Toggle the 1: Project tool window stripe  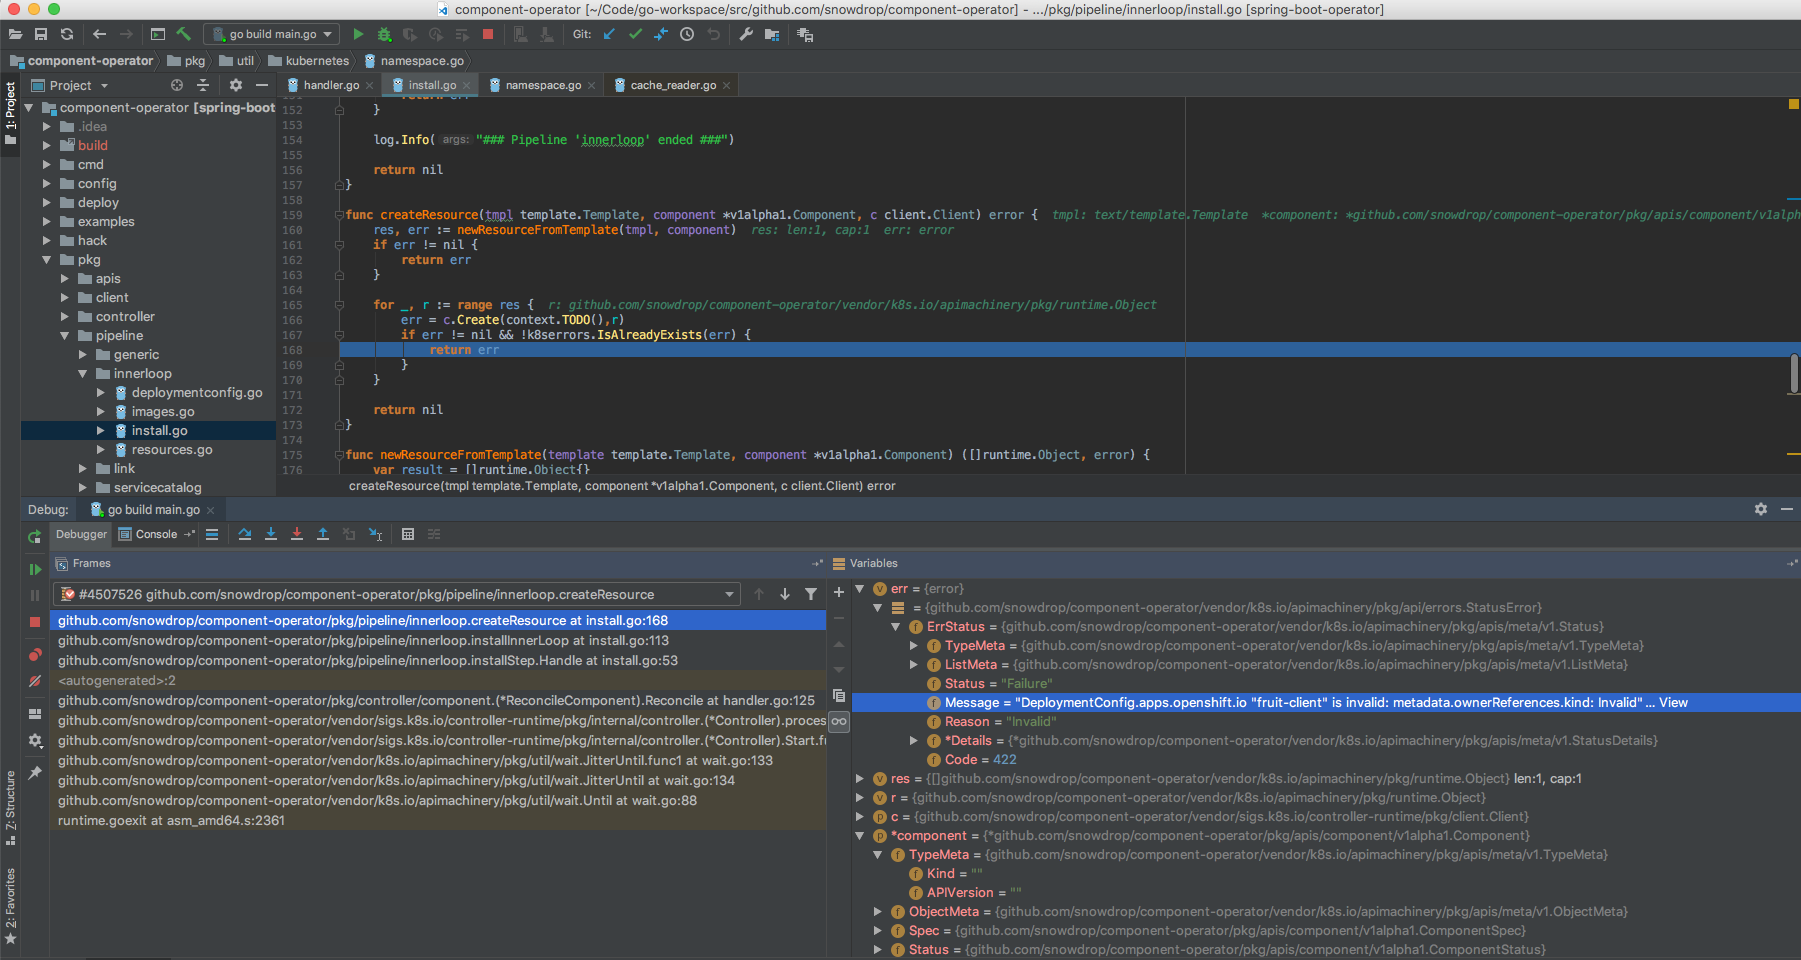[x=10, y=113]
